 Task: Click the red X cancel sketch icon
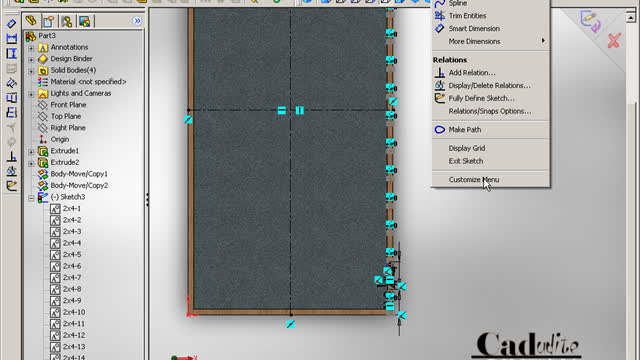tap(614, 40)
